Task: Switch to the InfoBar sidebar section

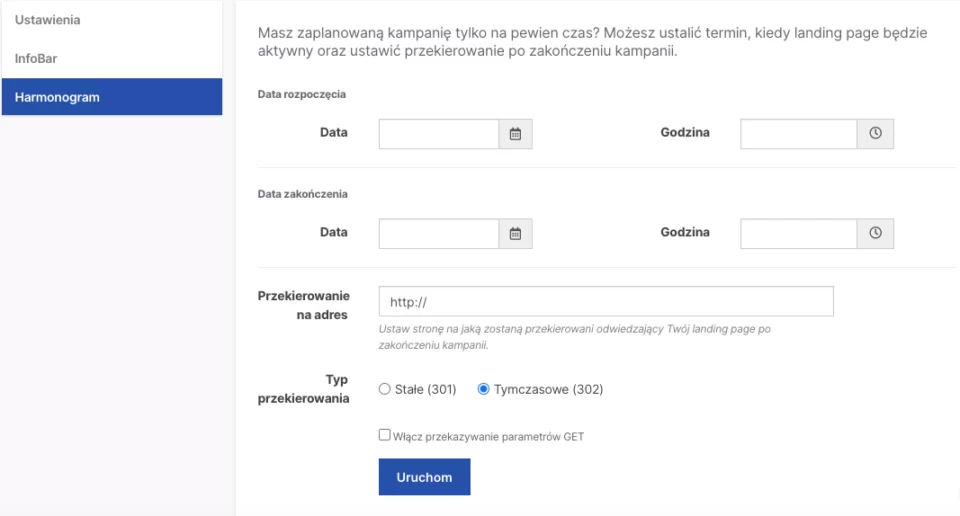Action: [x=37, y=58]
